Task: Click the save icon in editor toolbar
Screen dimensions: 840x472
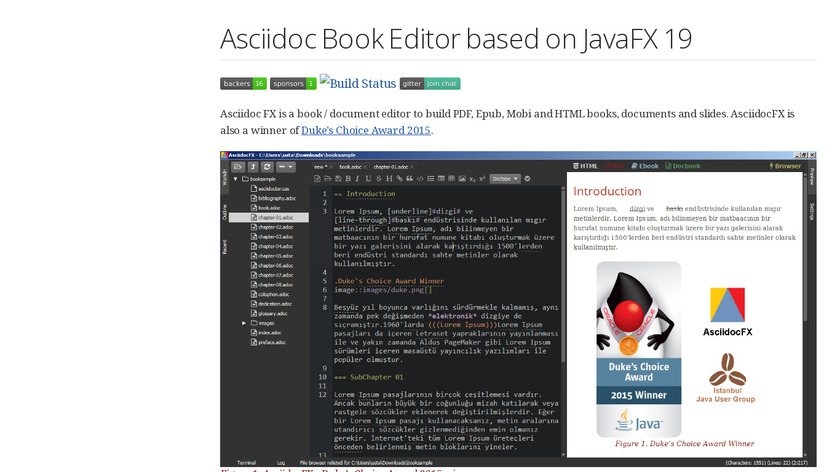Action: [x=338, y=179]
